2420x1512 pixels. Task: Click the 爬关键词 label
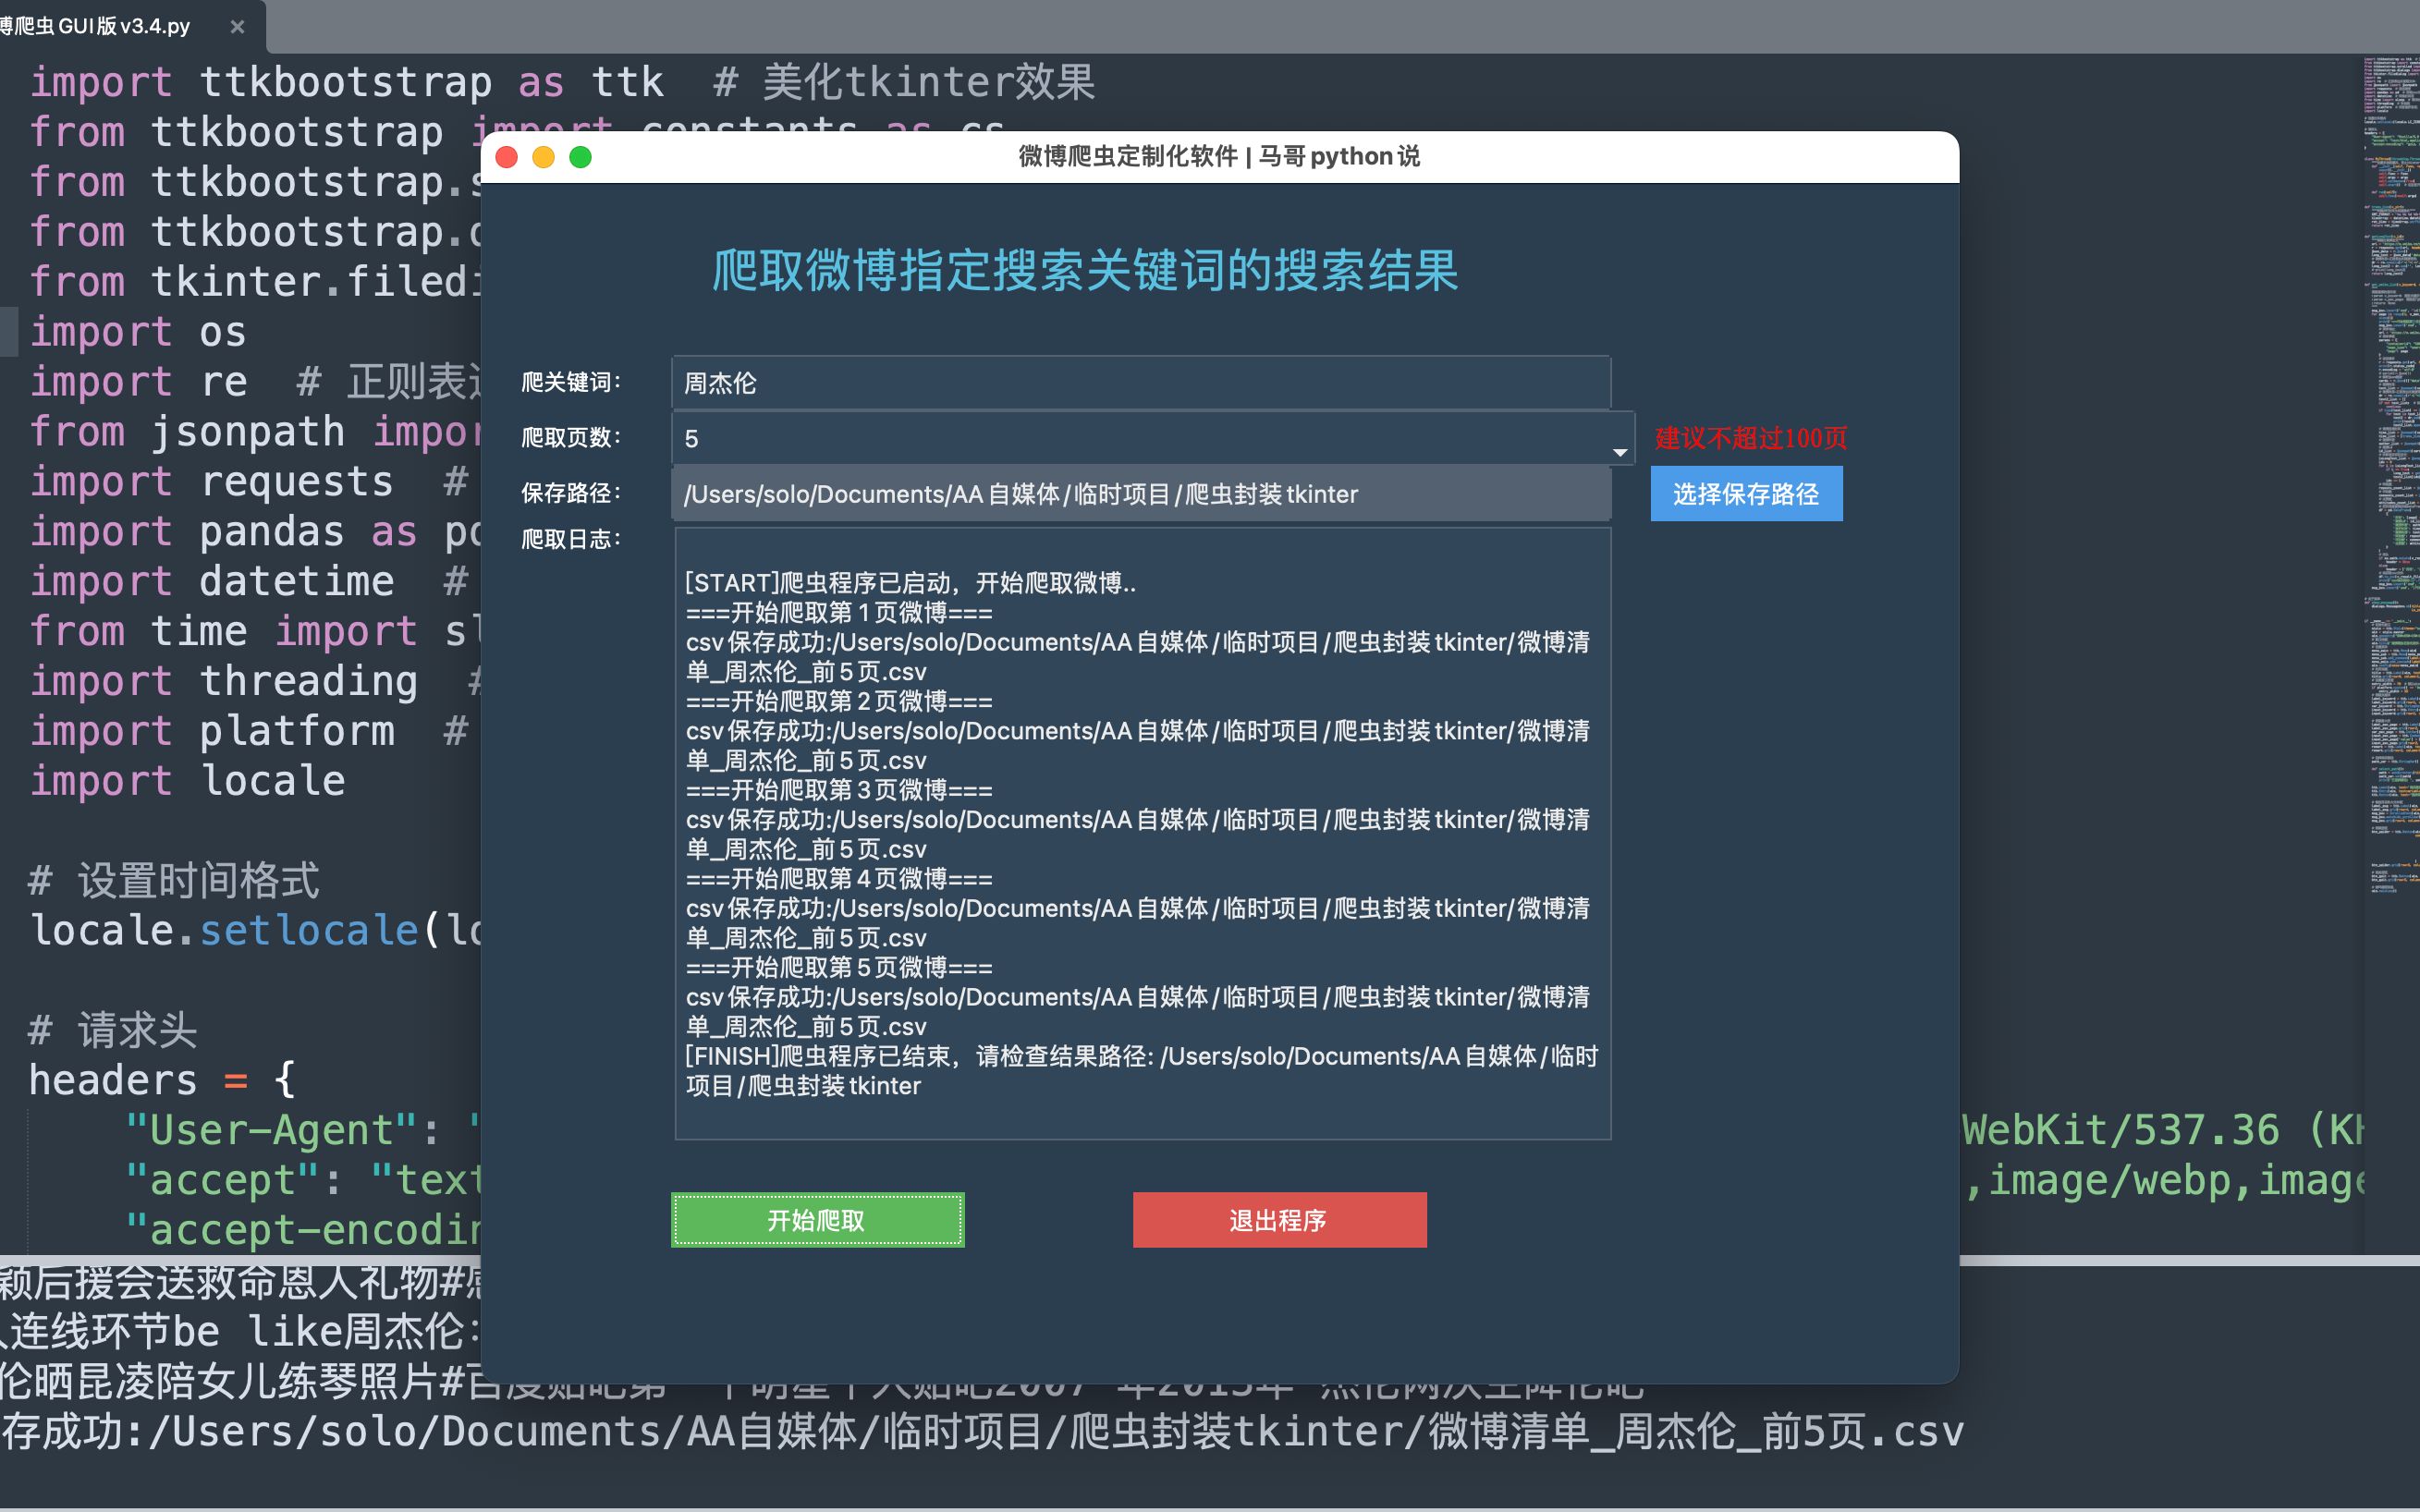(571, 382)
